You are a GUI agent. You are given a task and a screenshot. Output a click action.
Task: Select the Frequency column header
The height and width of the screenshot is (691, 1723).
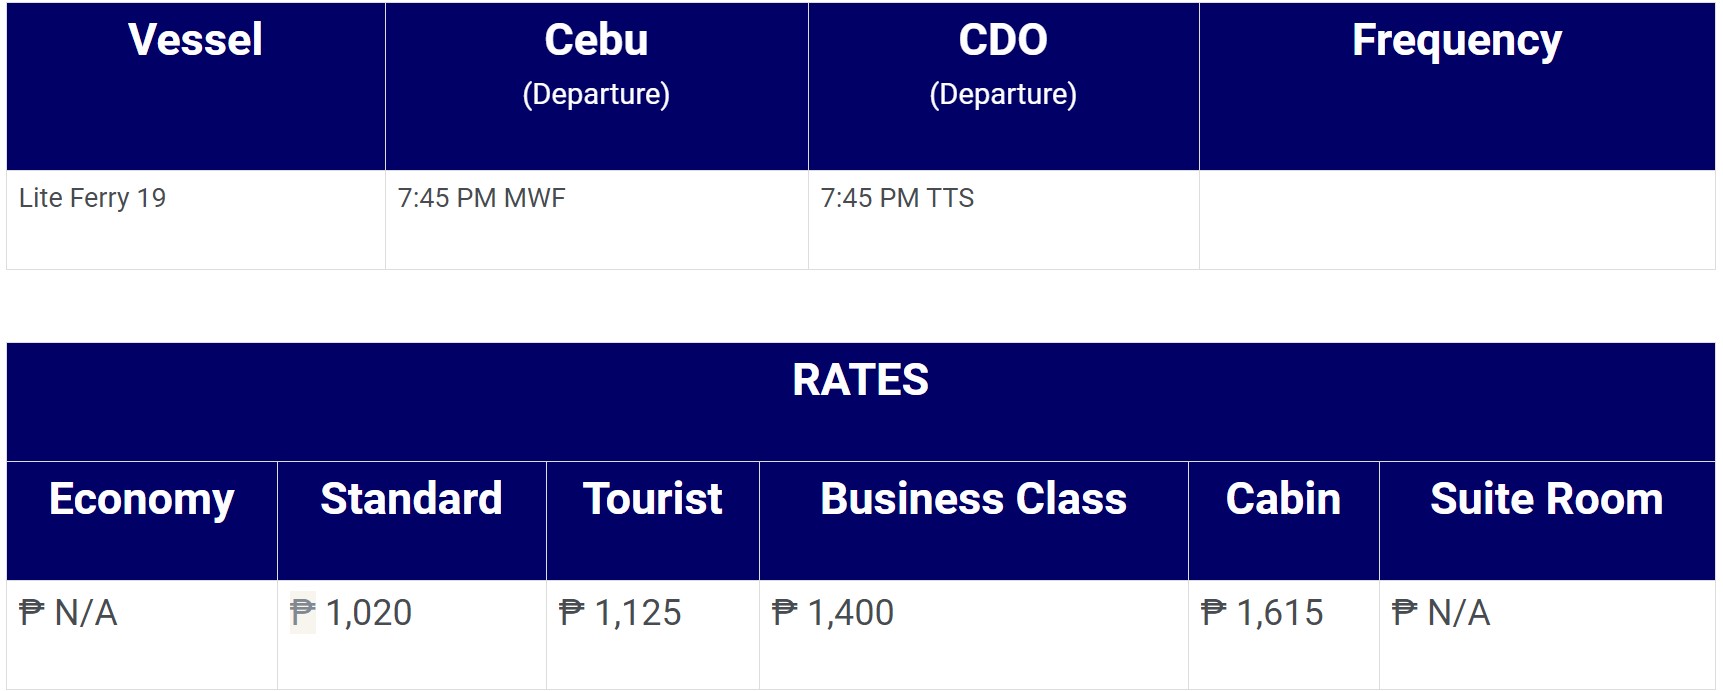1457,86
